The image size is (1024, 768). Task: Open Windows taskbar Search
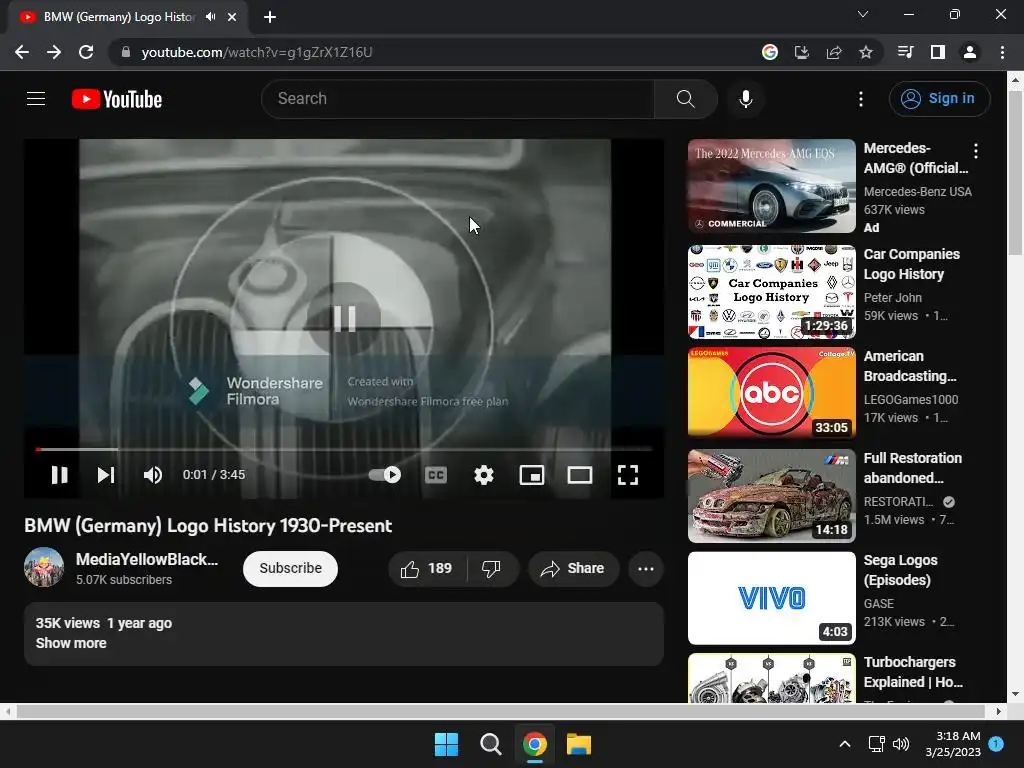[490, 744]
